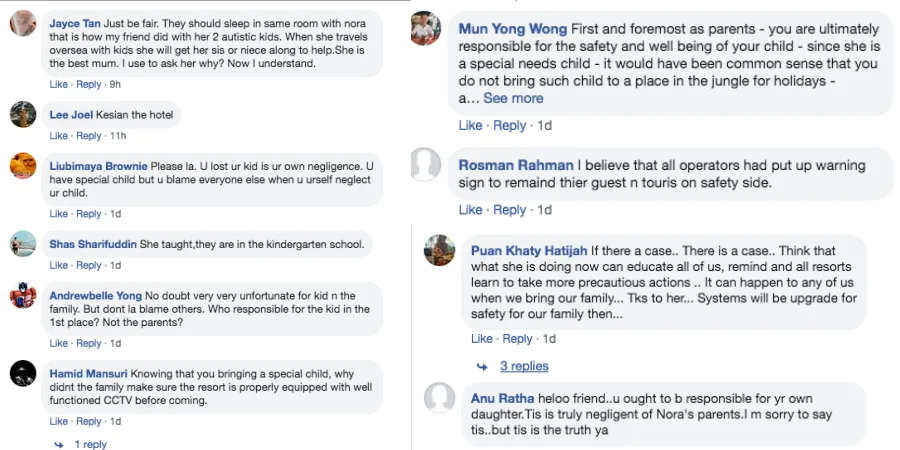Open Andrewbelle Yong's profile picture

pyautogui.click(x=23, y=296)
